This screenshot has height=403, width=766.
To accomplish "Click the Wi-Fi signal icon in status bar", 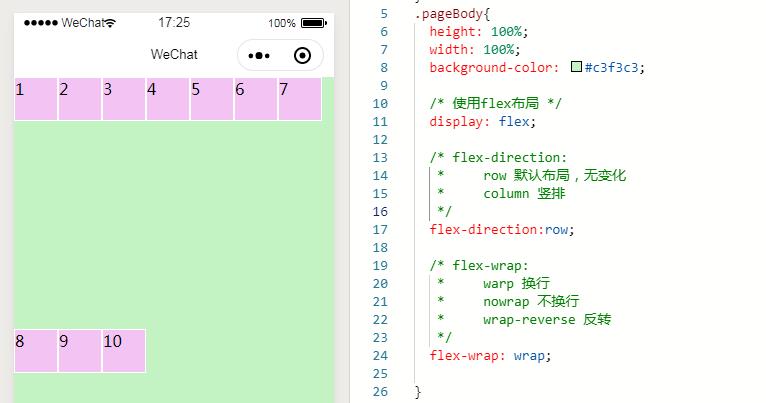I will point(110,23).
